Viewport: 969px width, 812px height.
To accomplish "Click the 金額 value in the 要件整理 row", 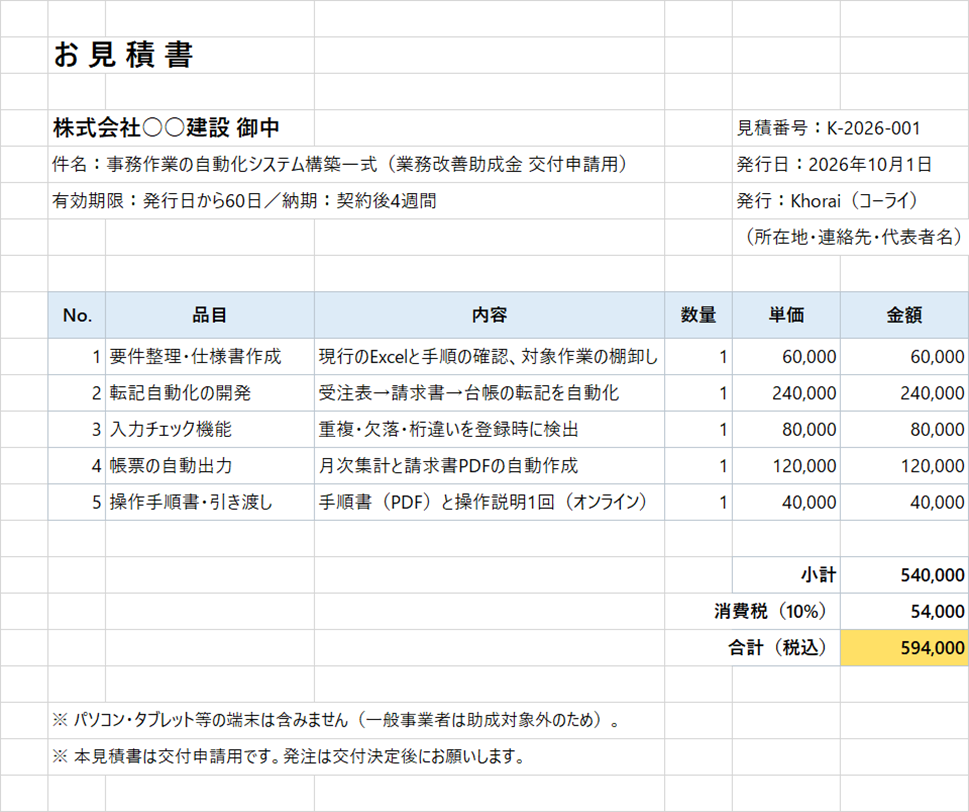I will (905, 357).
